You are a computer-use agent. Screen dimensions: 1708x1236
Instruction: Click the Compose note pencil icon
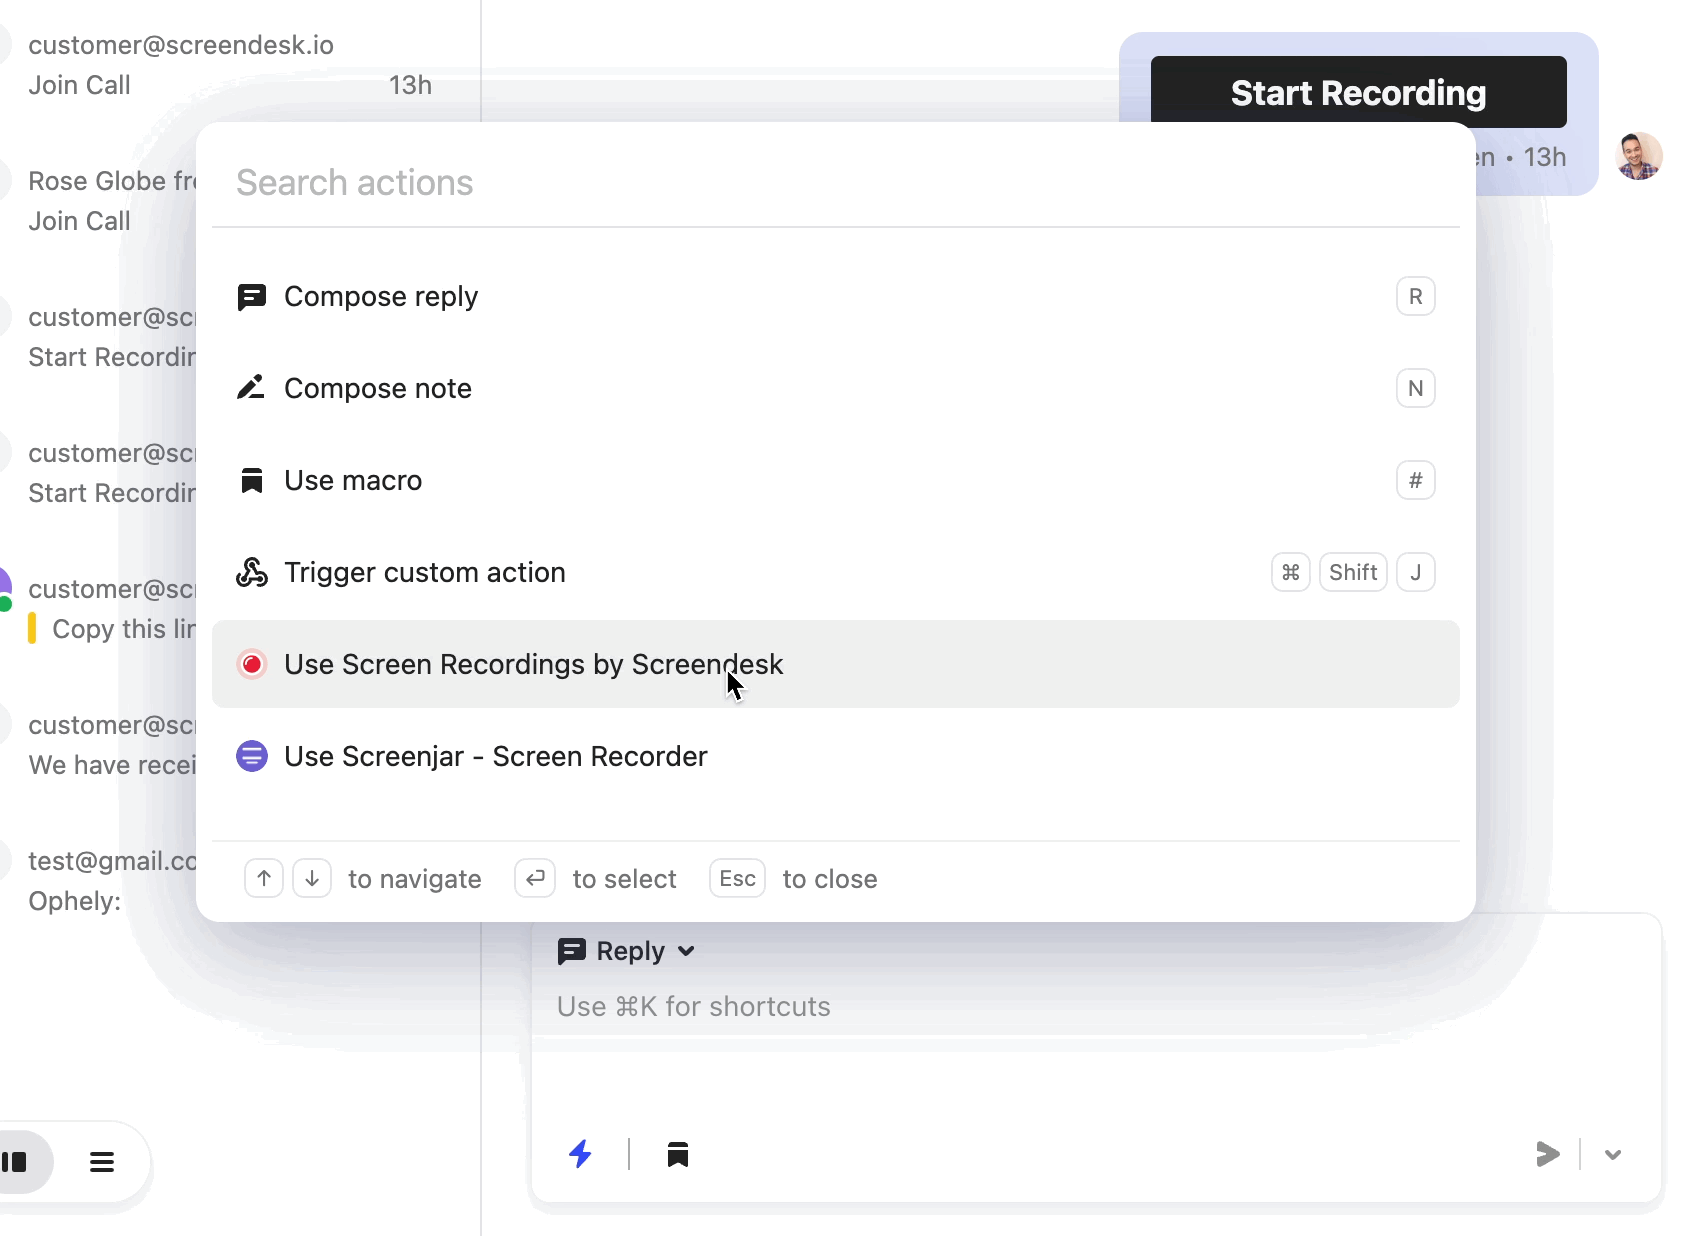(251, 388)
